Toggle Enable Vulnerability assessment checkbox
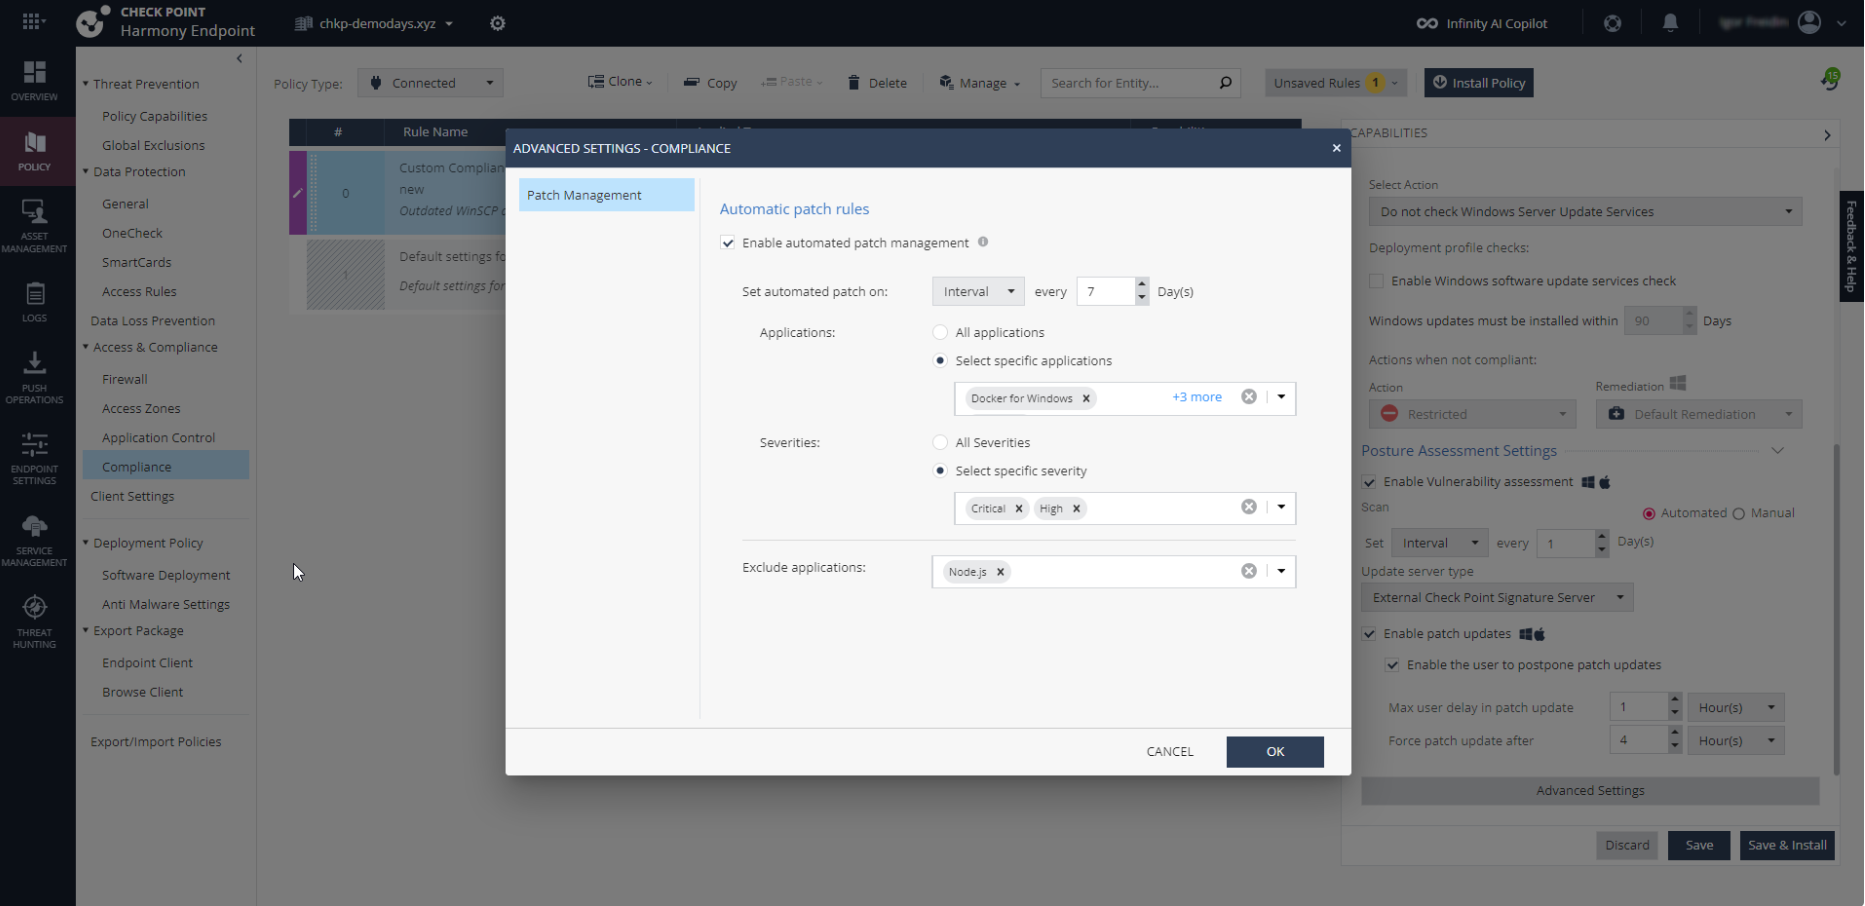 point(1369,482)
